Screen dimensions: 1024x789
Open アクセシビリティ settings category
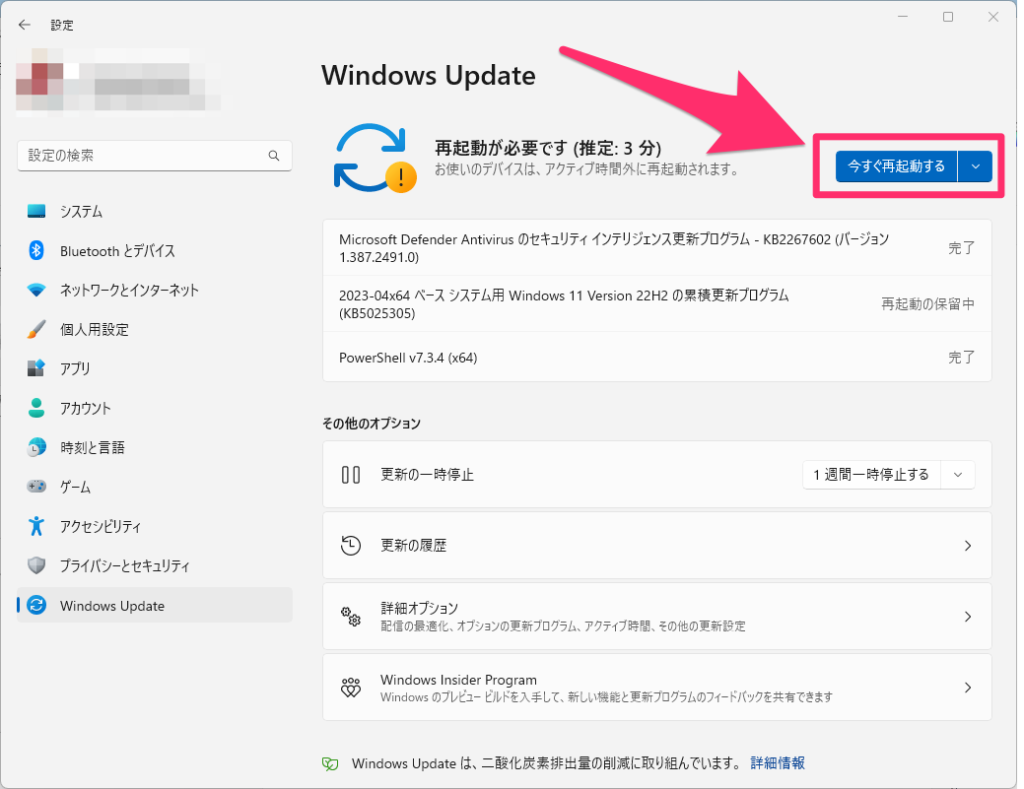155,526
